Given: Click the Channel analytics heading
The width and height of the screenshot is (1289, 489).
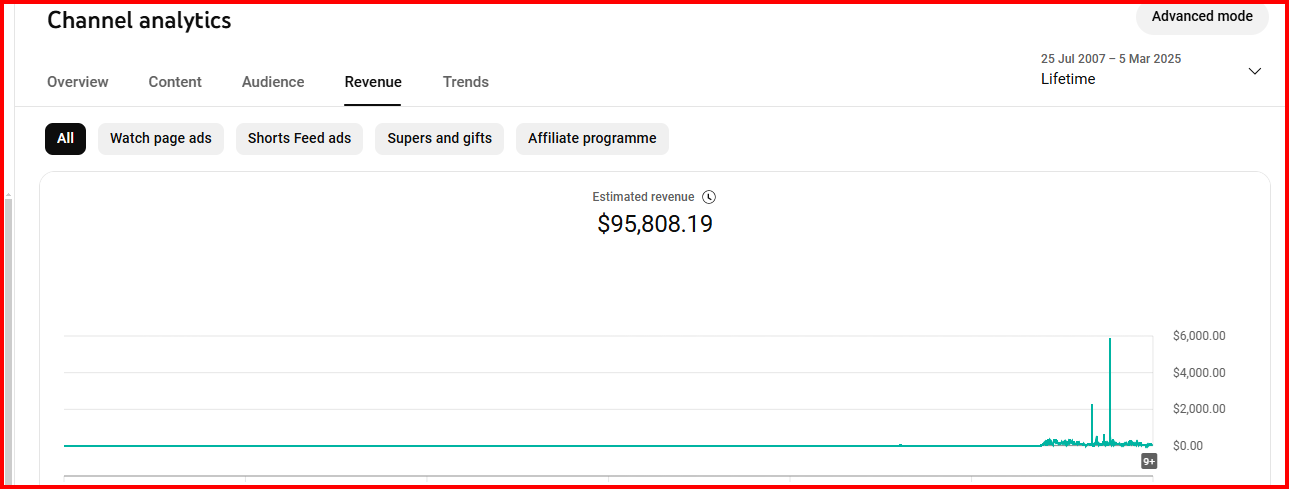Looking at the screenshot, I should [x=139, y=20].
